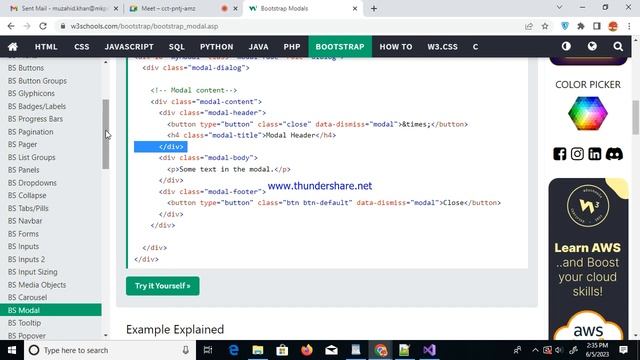Open the Learn AWS advertisement
The image size is (640, 360).
pyautogui.click(x=588, y=259)
